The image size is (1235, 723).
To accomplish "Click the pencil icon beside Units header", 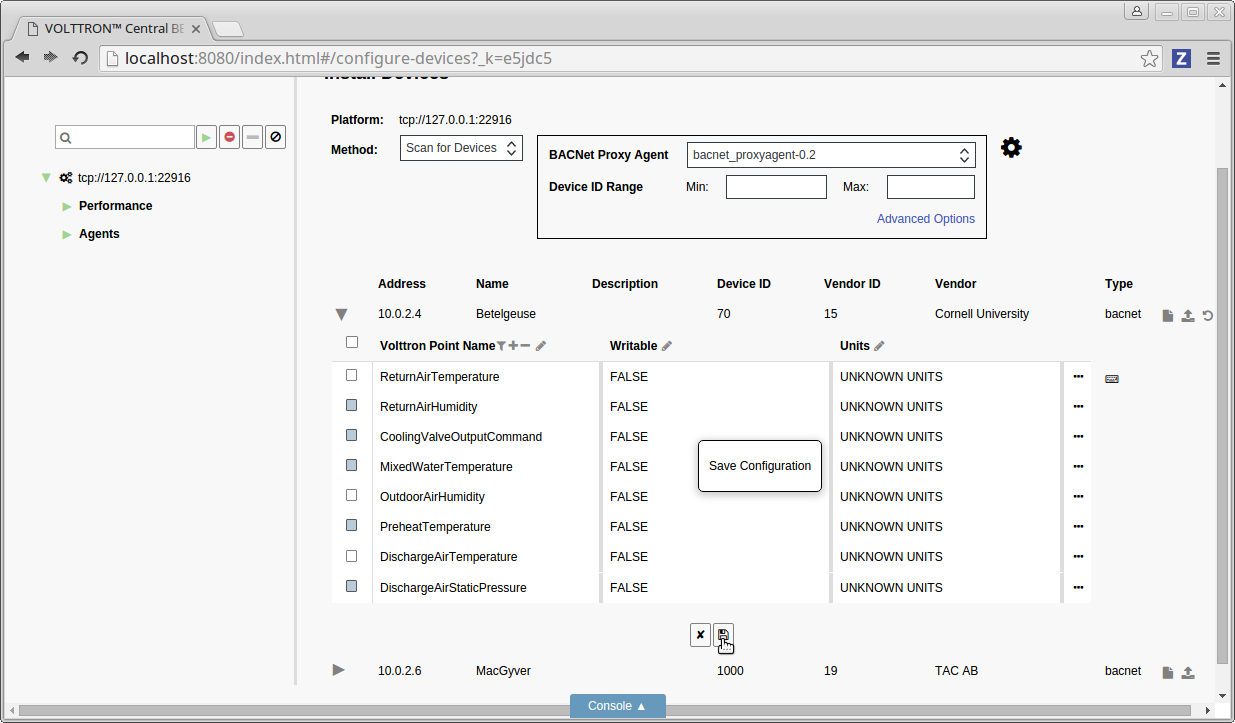I will tap(879, 346).
